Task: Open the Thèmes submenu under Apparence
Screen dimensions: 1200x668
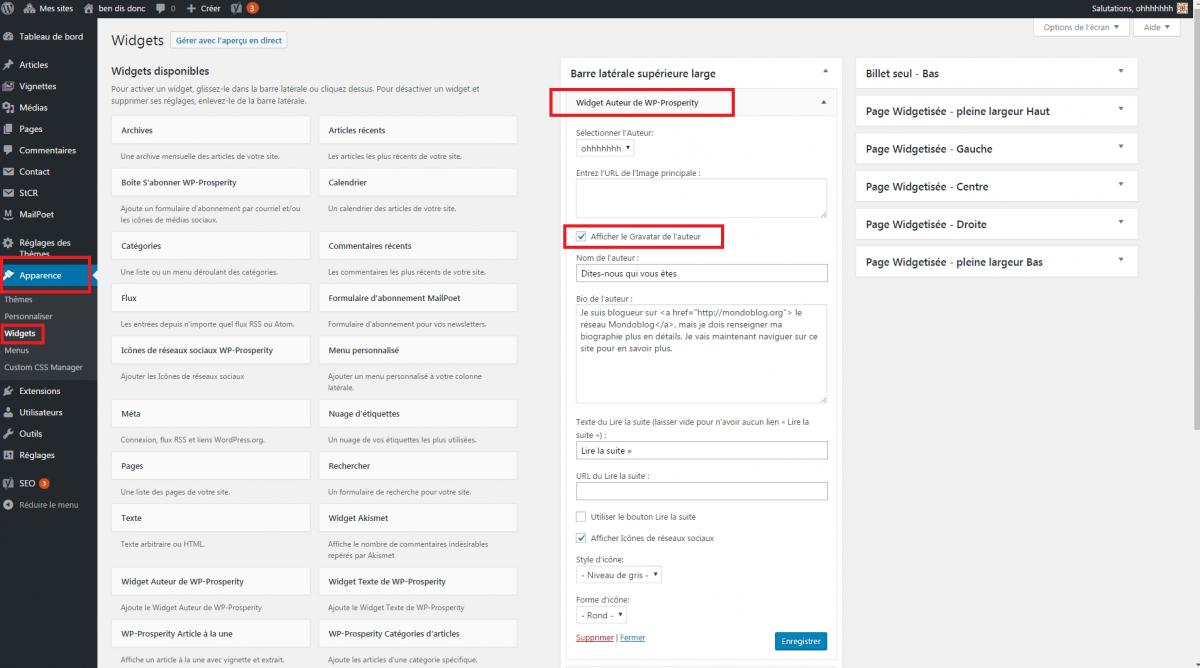Action: coord(19,299)
